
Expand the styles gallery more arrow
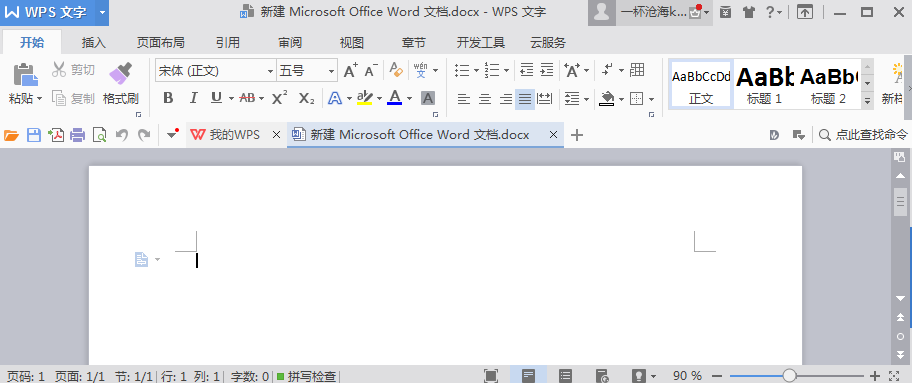(x=868, y=101)
